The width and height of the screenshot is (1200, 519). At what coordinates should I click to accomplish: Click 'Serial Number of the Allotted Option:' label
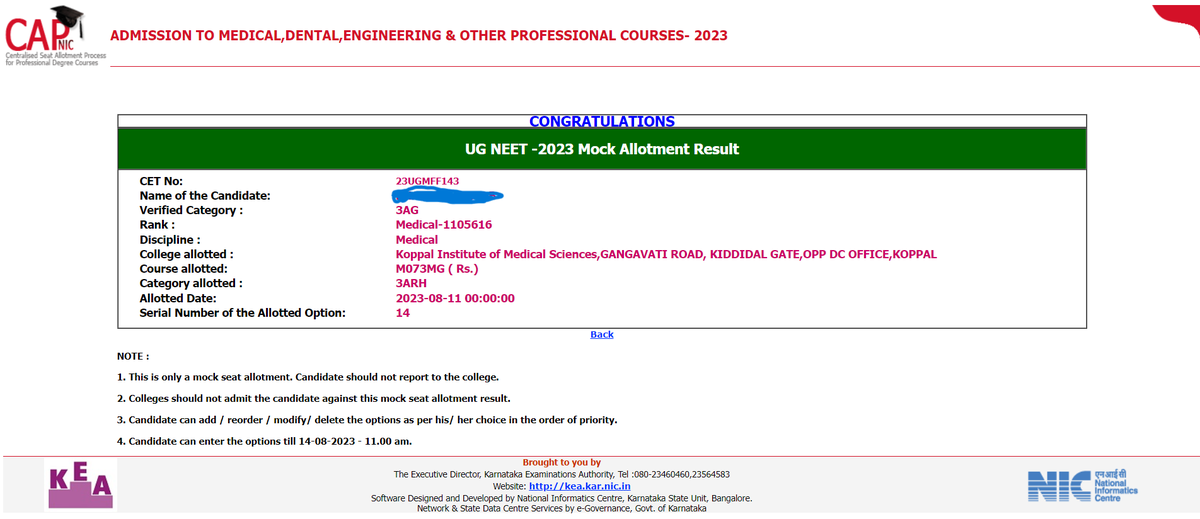(242, 313)
